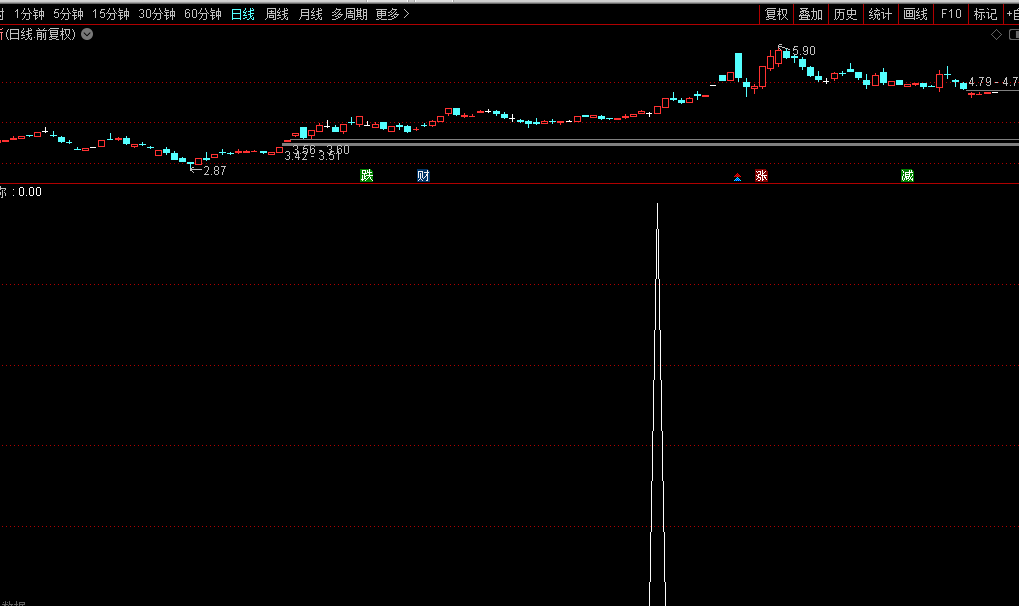1019x606 pixels.
Task: Switch to the 15分钟 period tab
Action: point(111,14)
